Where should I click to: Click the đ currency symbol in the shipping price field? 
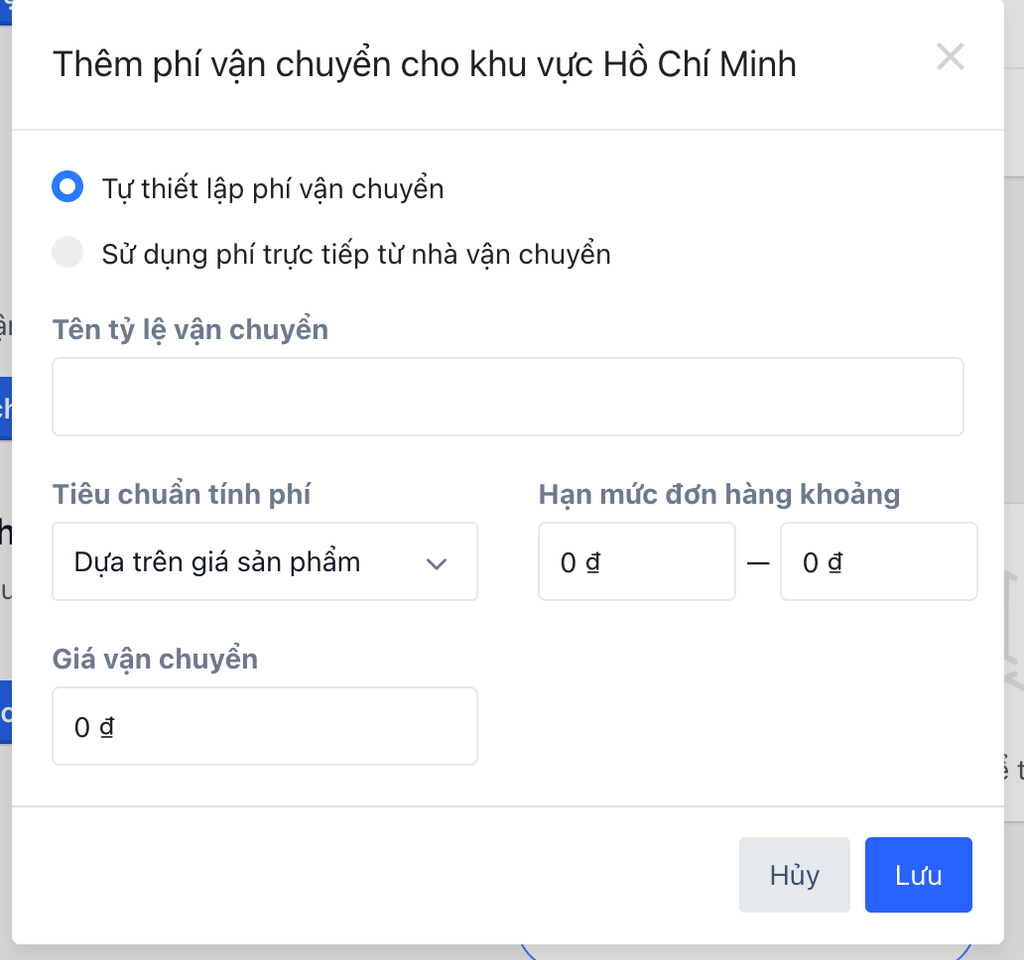click(107, 728)
